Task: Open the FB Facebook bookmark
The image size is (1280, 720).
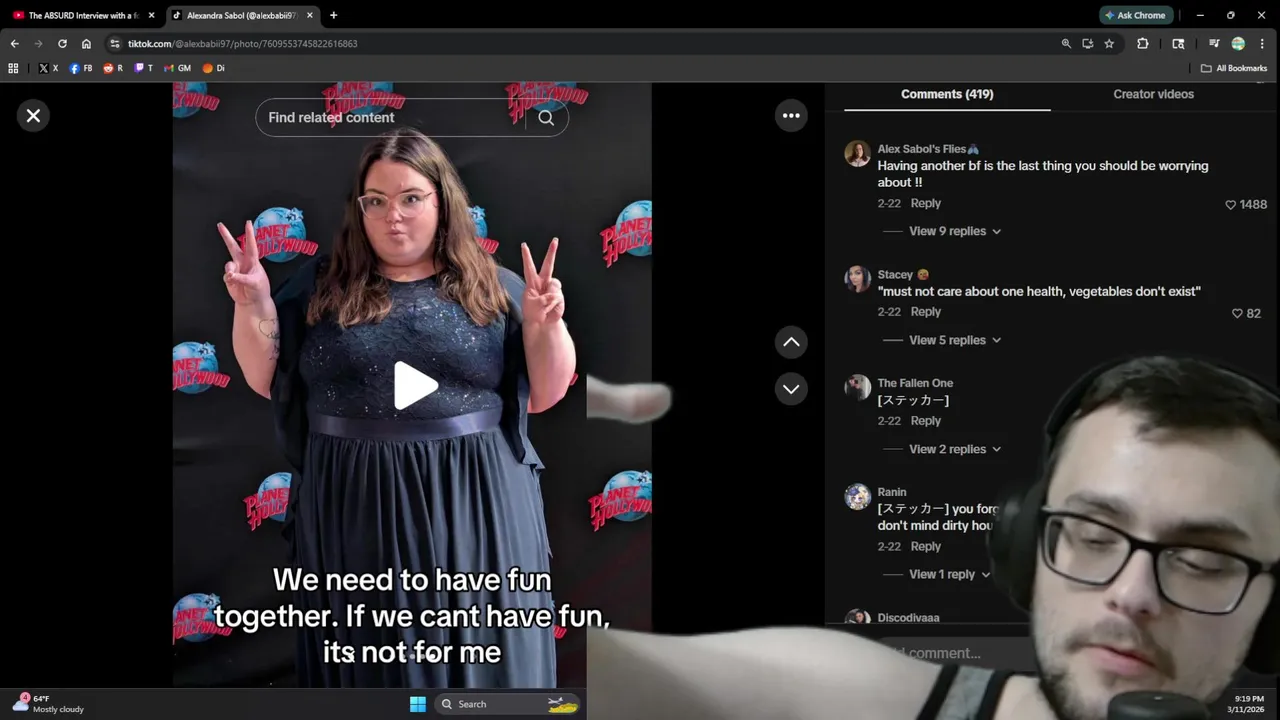Action: [81, 68]
